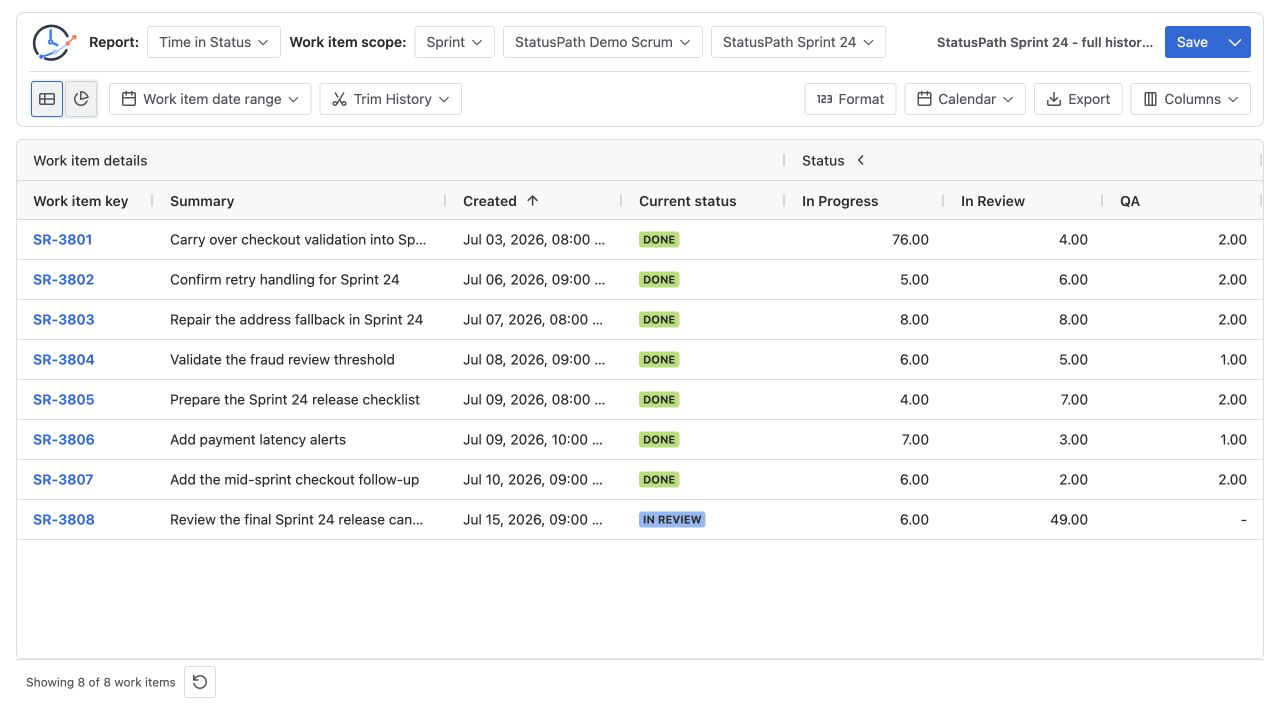Click the In Progress column header
The height and width of the screenshot is (720, 1280).
click(x=840, y=201)
